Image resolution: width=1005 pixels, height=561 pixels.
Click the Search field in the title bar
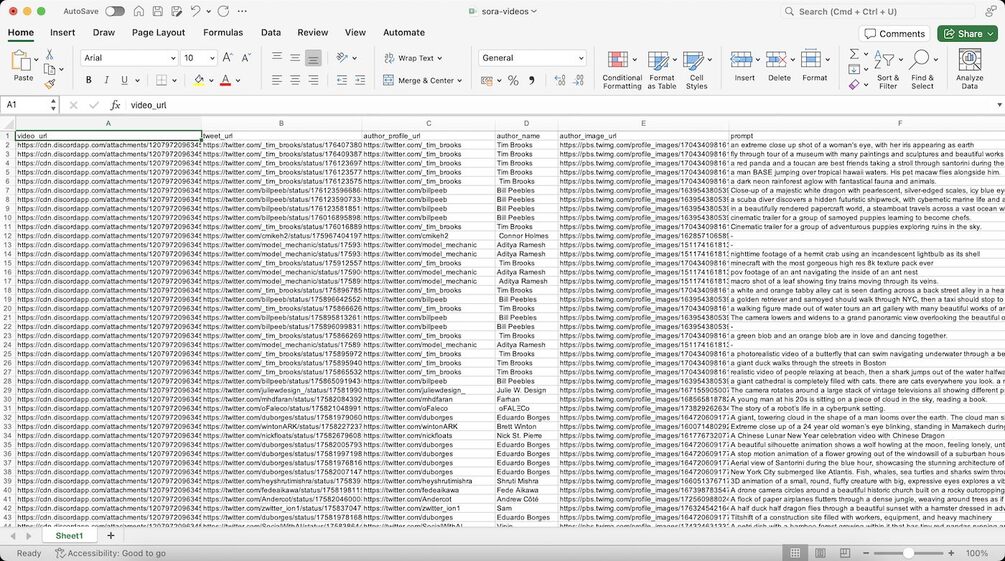[x=875, y=11]
